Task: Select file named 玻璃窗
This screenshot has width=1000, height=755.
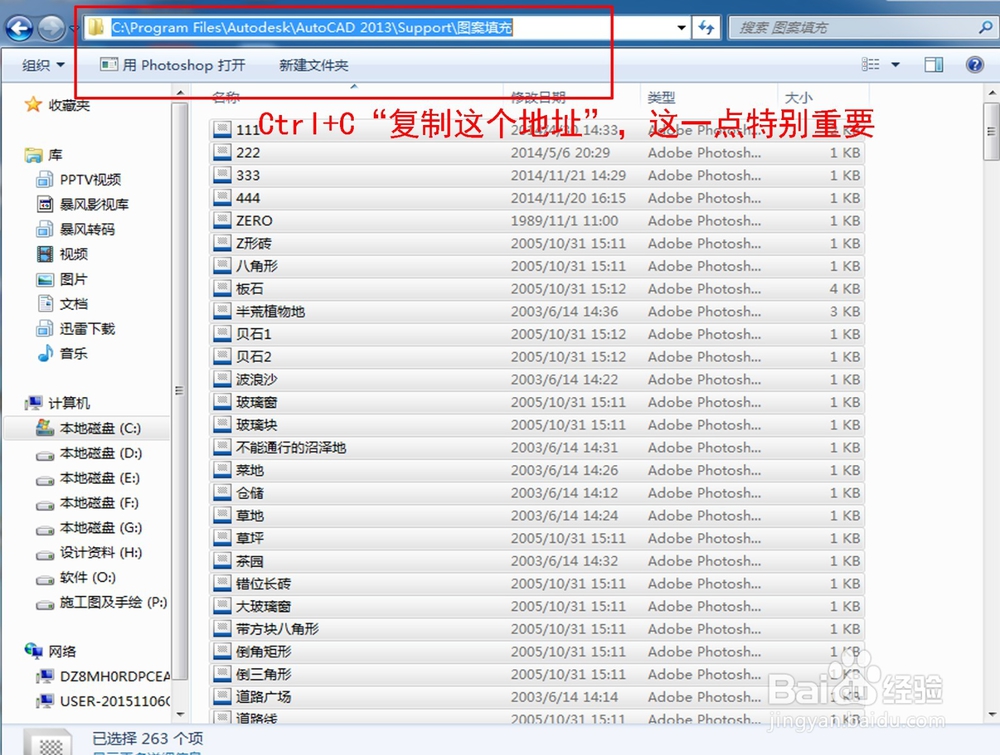Action: point(537,402)
